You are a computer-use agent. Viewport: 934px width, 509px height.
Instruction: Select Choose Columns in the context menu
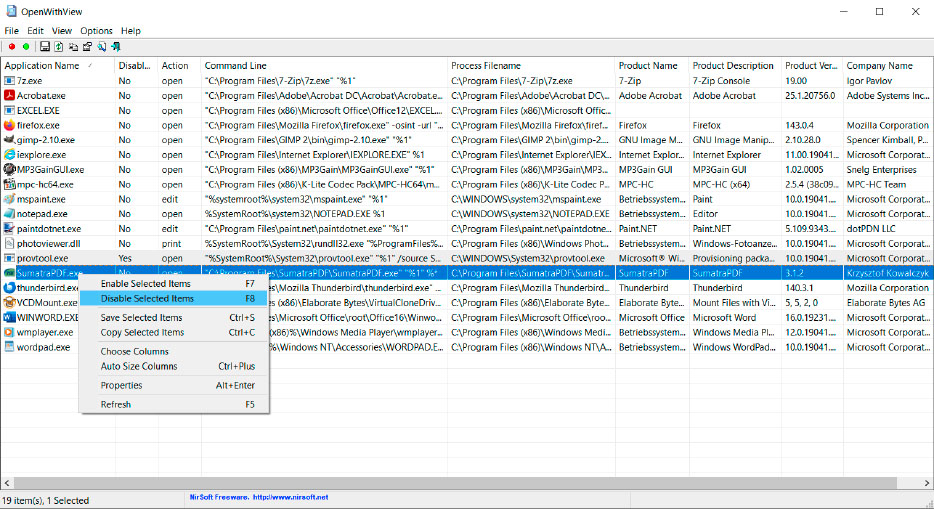tap(134, 351)
